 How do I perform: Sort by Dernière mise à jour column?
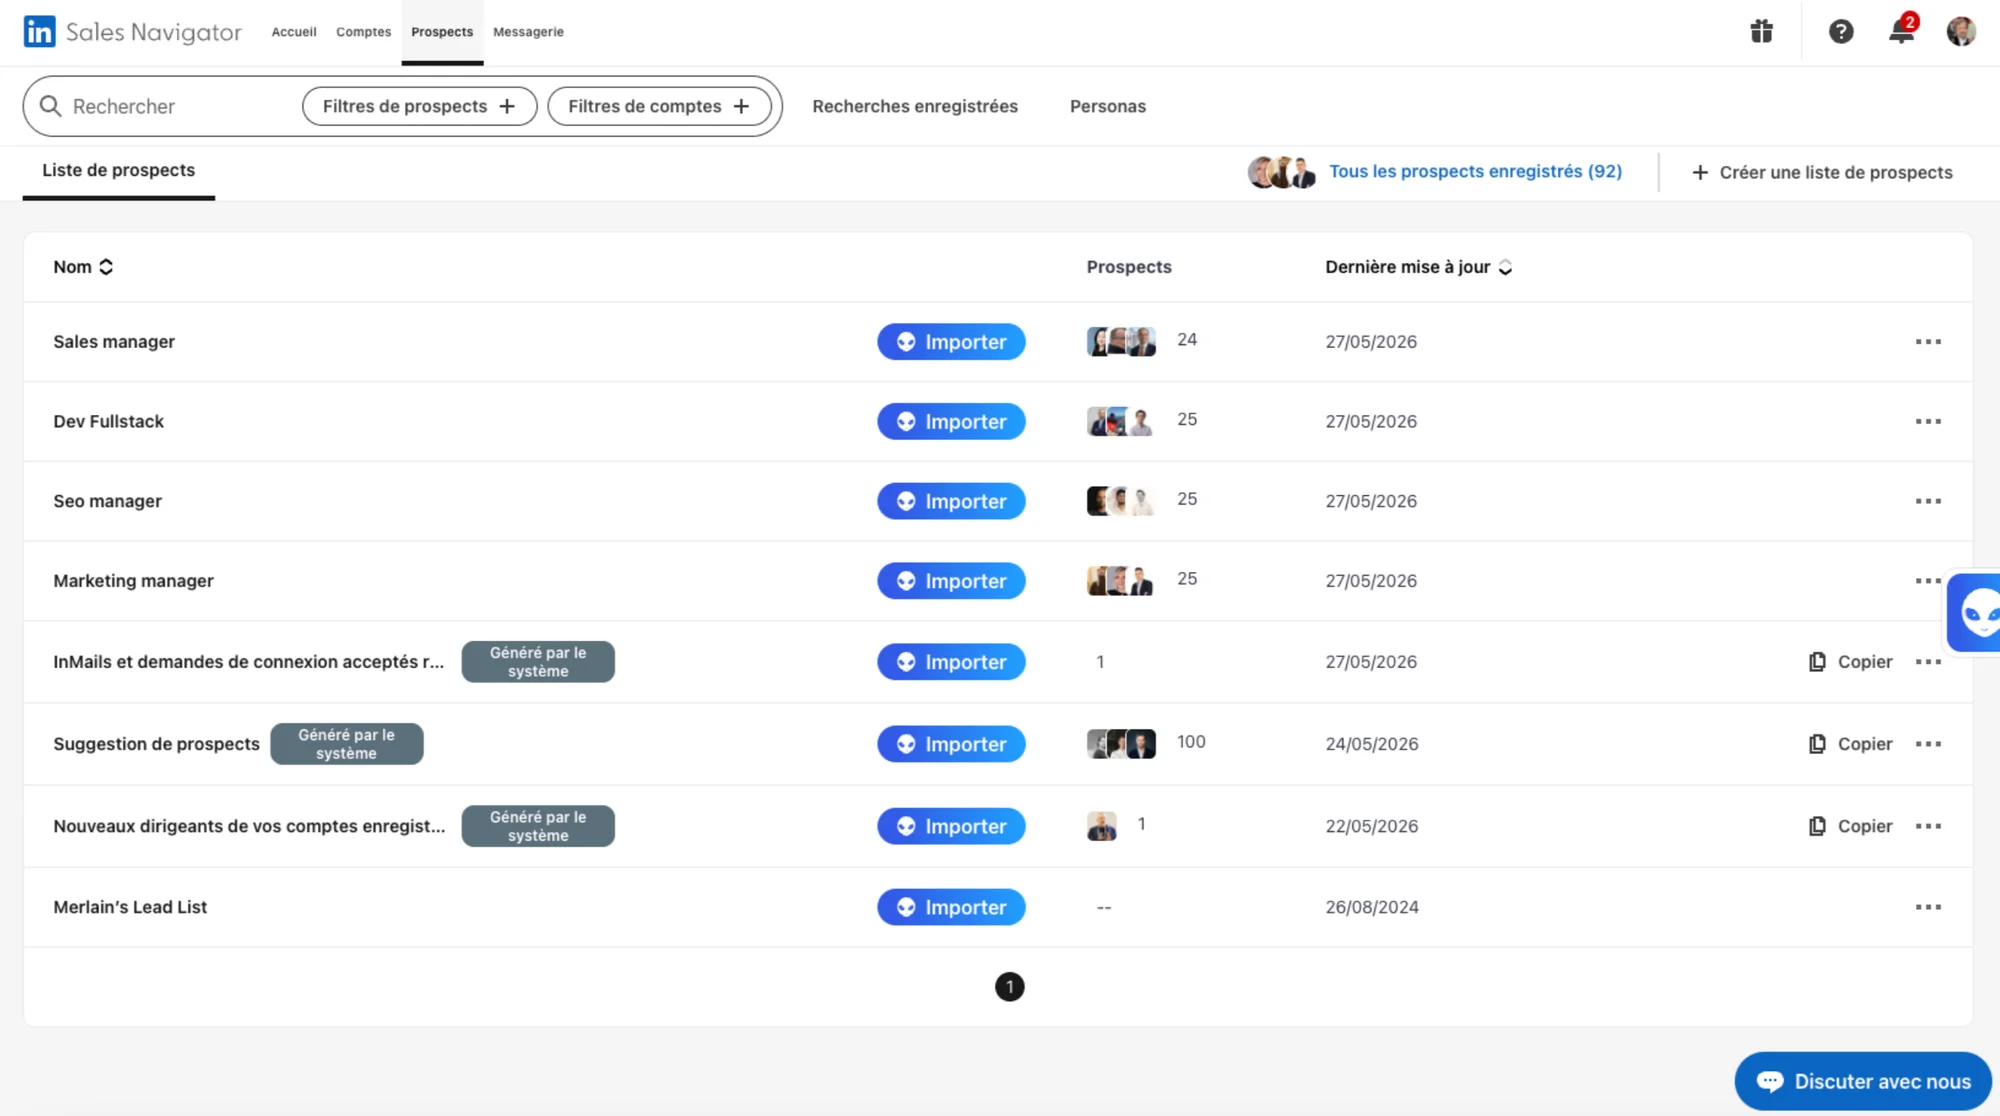pos(1418,267)
